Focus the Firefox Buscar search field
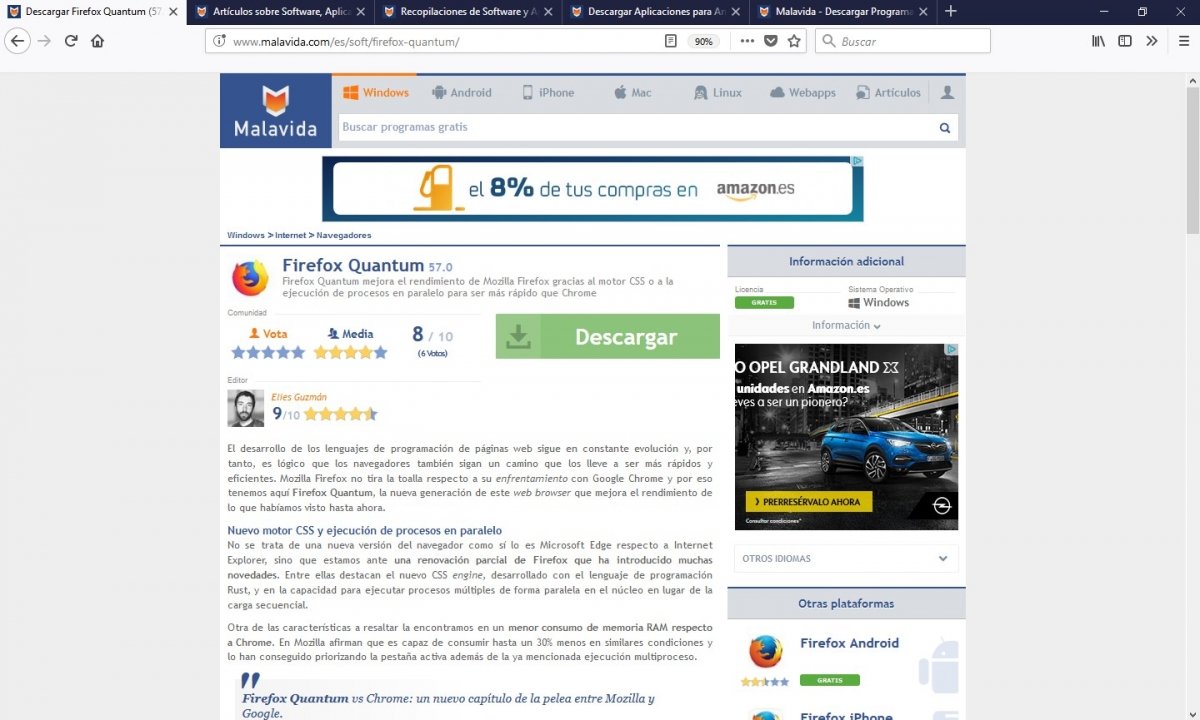This screenshot has height=720, width=1200. tap(902, 41)
